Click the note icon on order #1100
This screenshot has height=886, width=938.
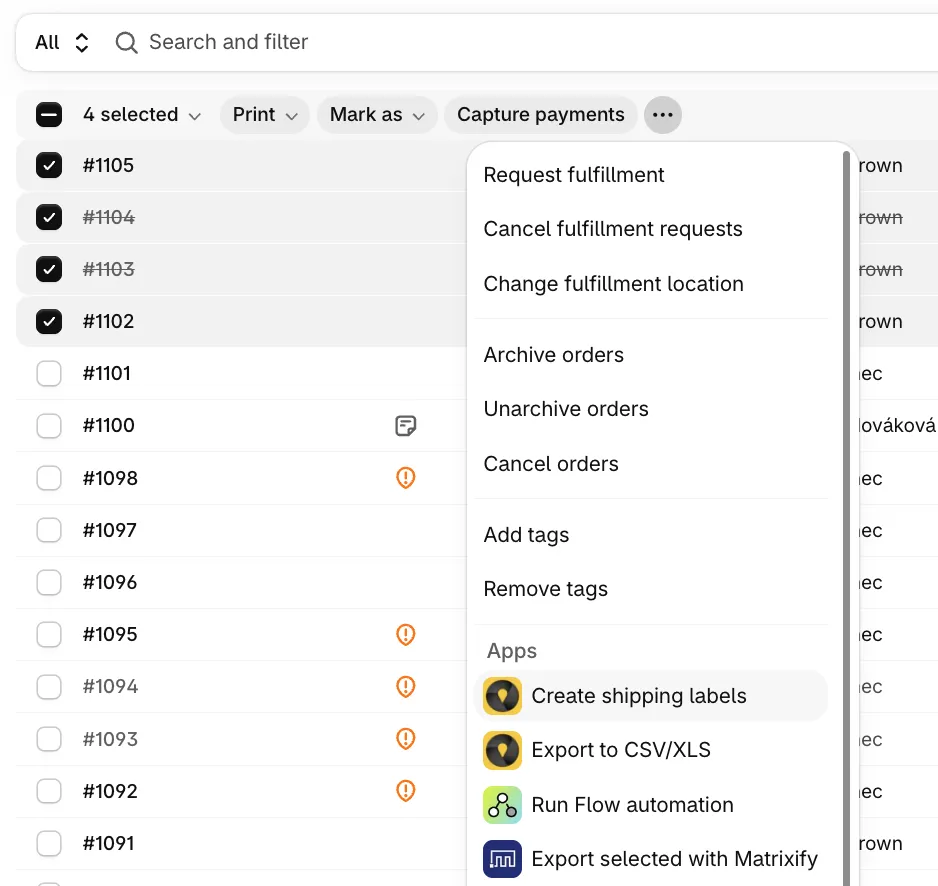point(406,425)
